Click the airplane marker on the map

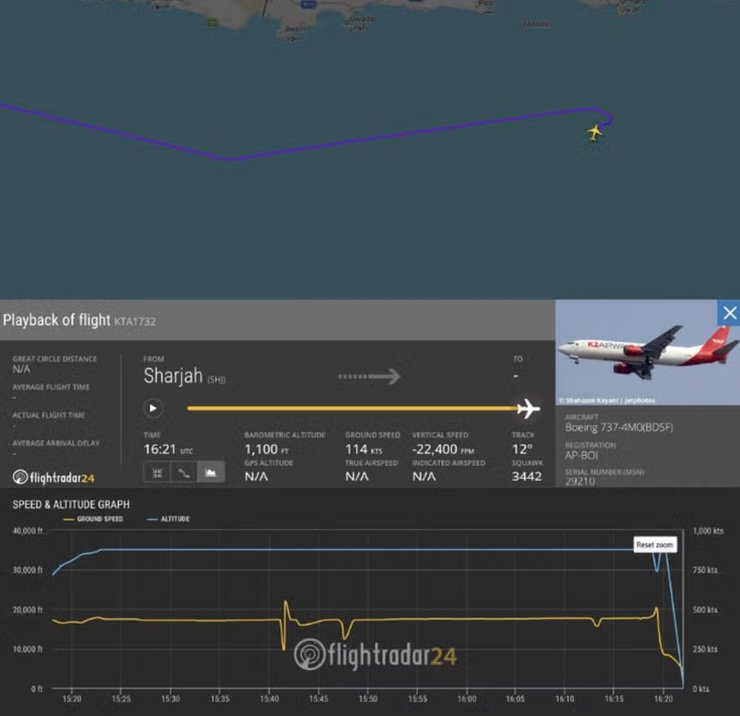point(595,133)
